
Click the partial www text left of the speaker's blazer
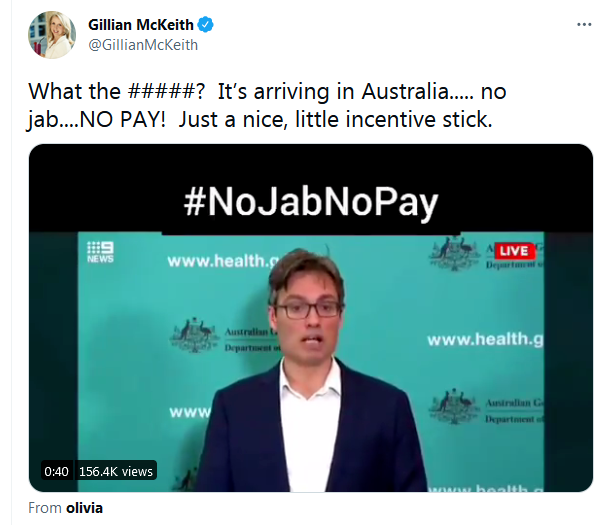tap(190, 412)
